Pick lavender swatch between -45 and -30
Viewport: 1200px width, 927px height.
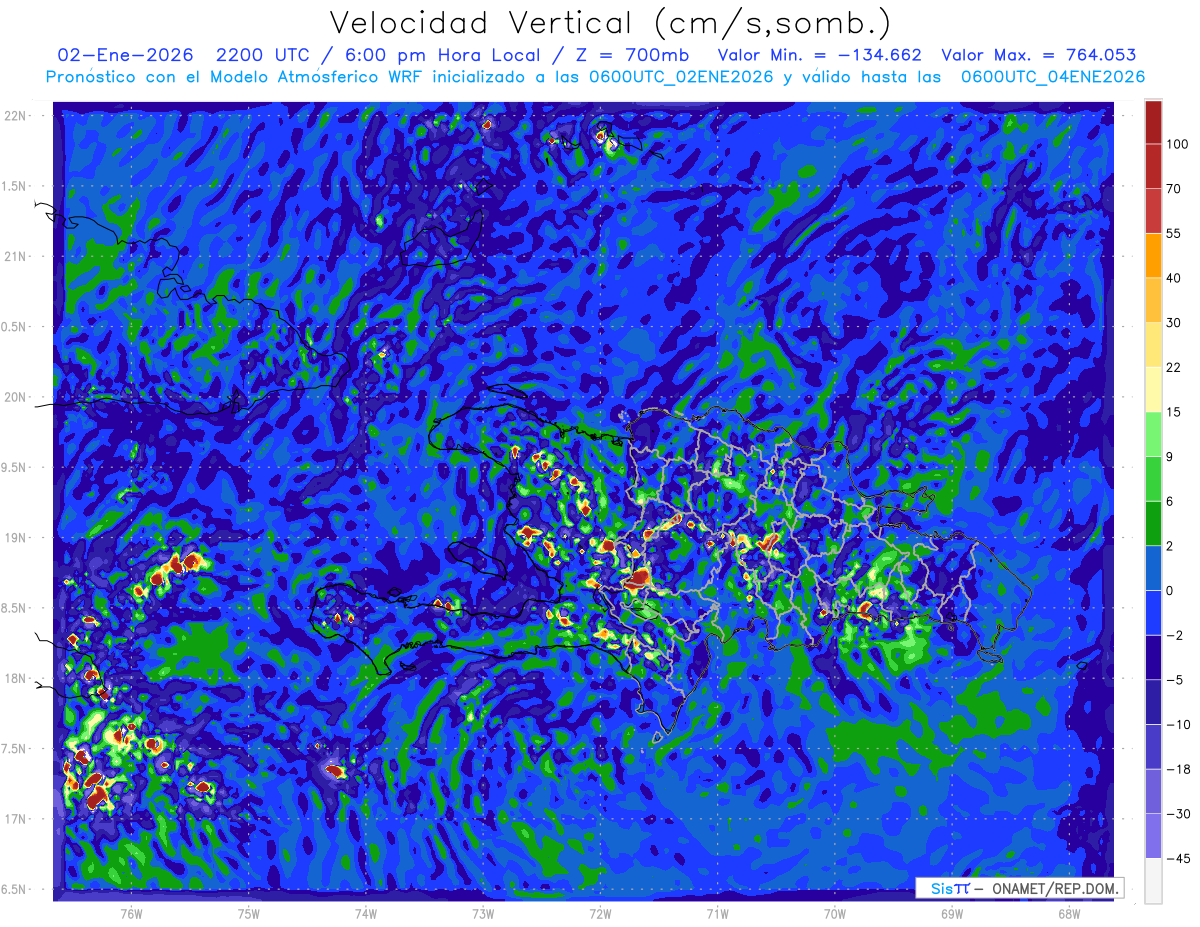pyautogui.click(x=1153, y=835)
